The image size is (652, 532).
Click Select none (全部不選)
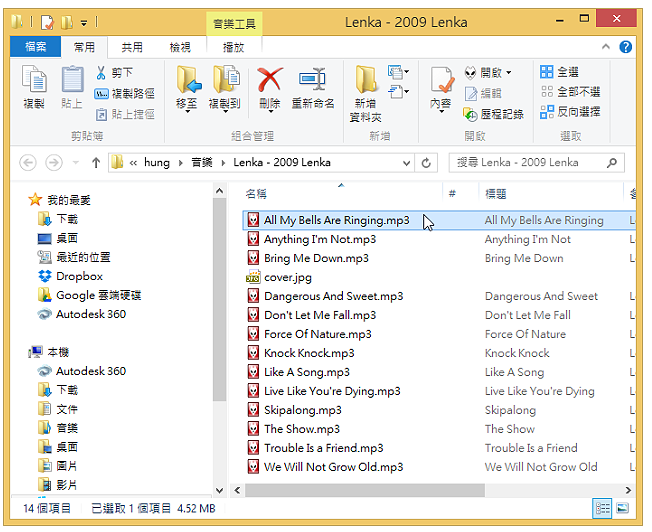tap(570, 92)
